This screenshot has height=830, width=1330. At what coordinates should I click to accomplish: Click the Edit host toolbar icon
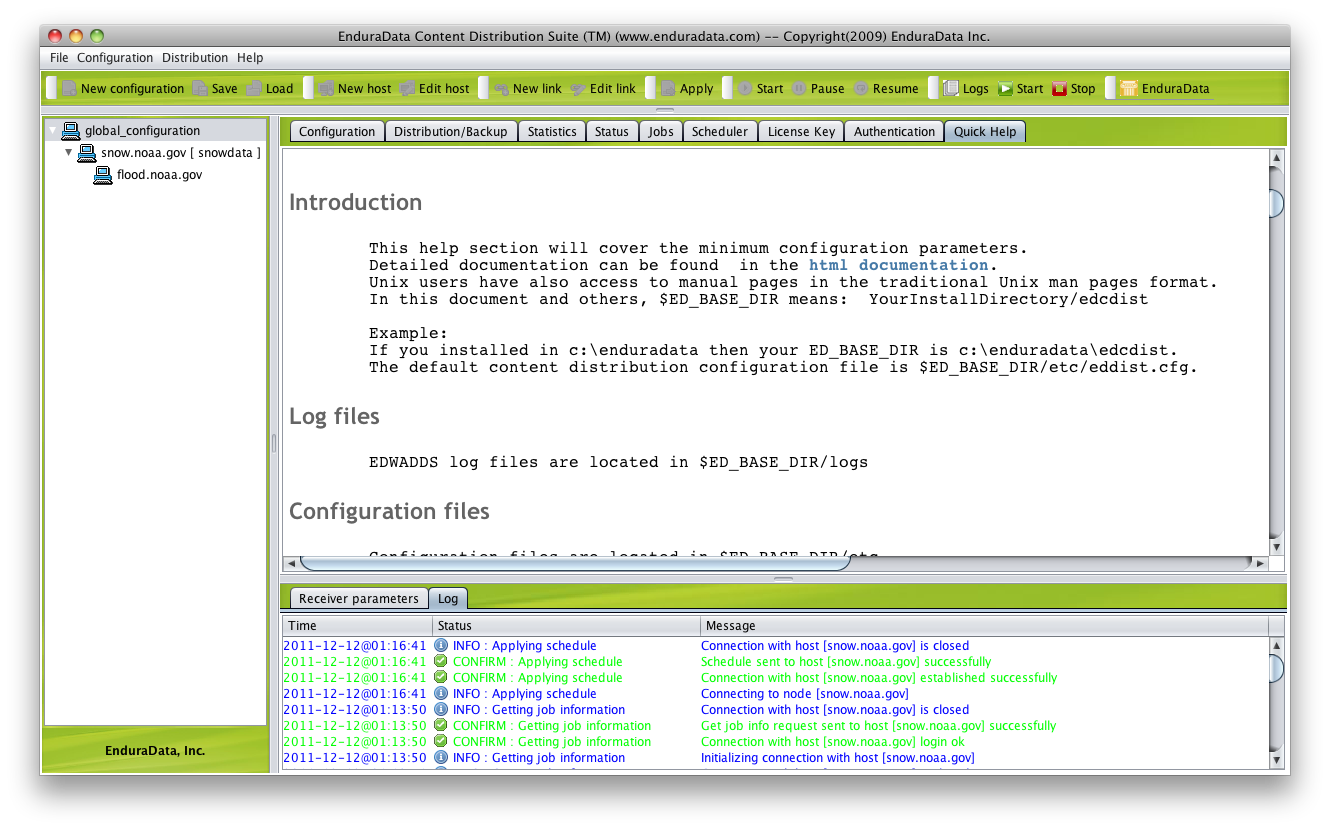(x=407, y=88)
